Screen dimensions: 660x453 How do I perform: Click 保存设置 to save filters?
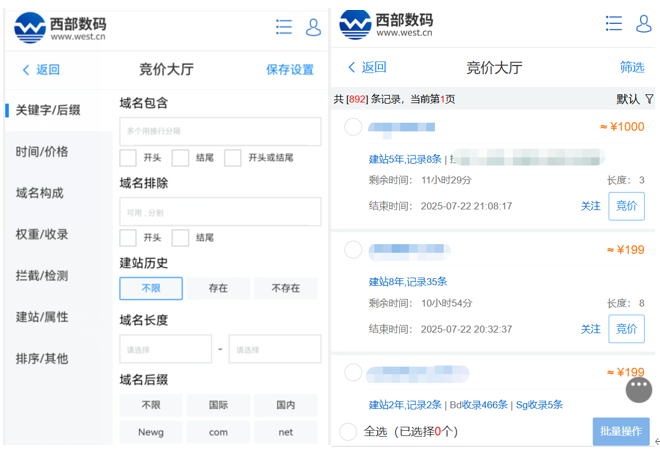(x=289, y=70)
